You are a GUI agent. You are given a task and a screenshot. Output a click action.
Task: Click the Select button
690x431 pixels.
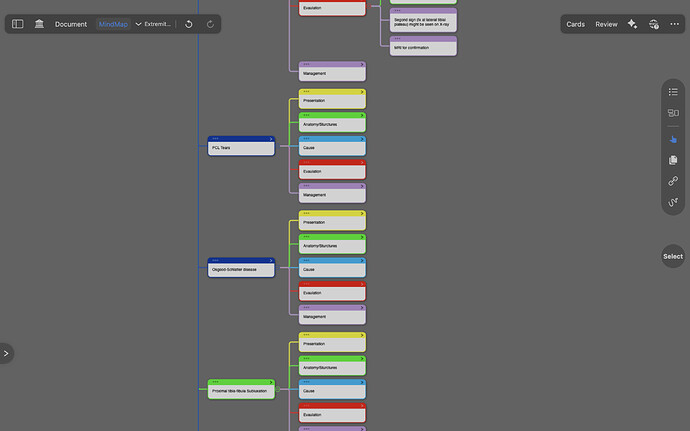[x=673, y=256]
